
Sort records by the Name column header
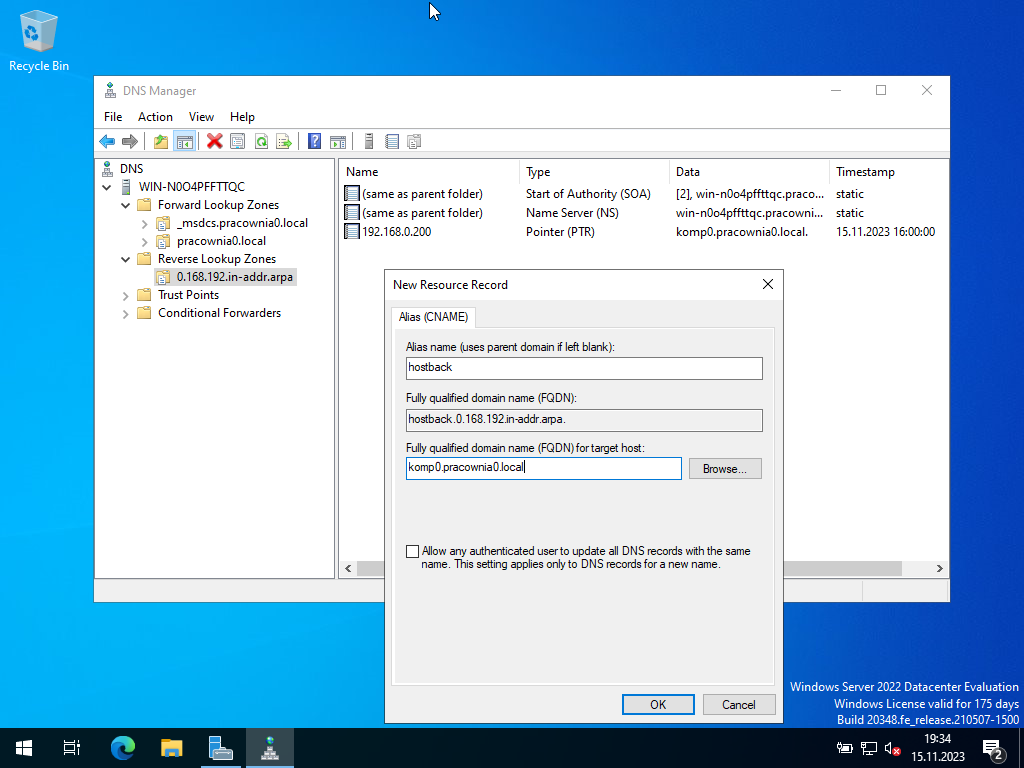pyautogui.click(x=430, y=172)
